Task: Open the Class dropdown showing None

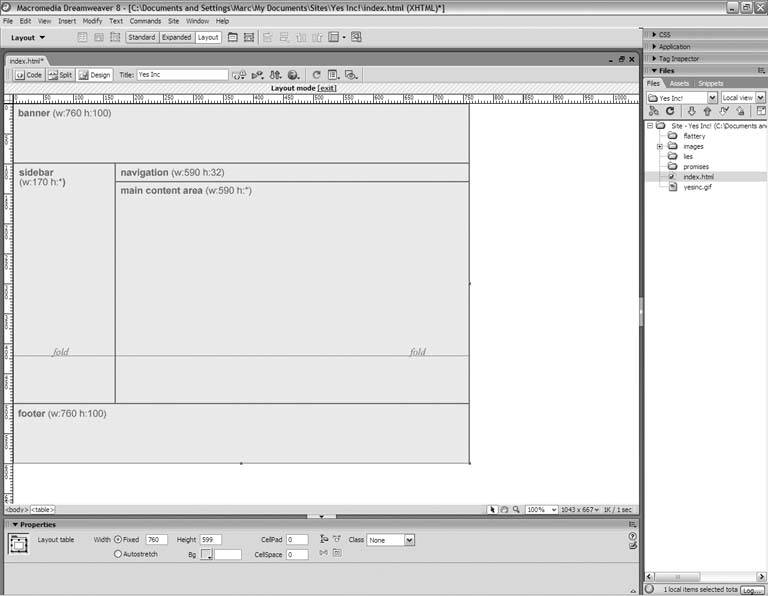Action: pos(391,540)
